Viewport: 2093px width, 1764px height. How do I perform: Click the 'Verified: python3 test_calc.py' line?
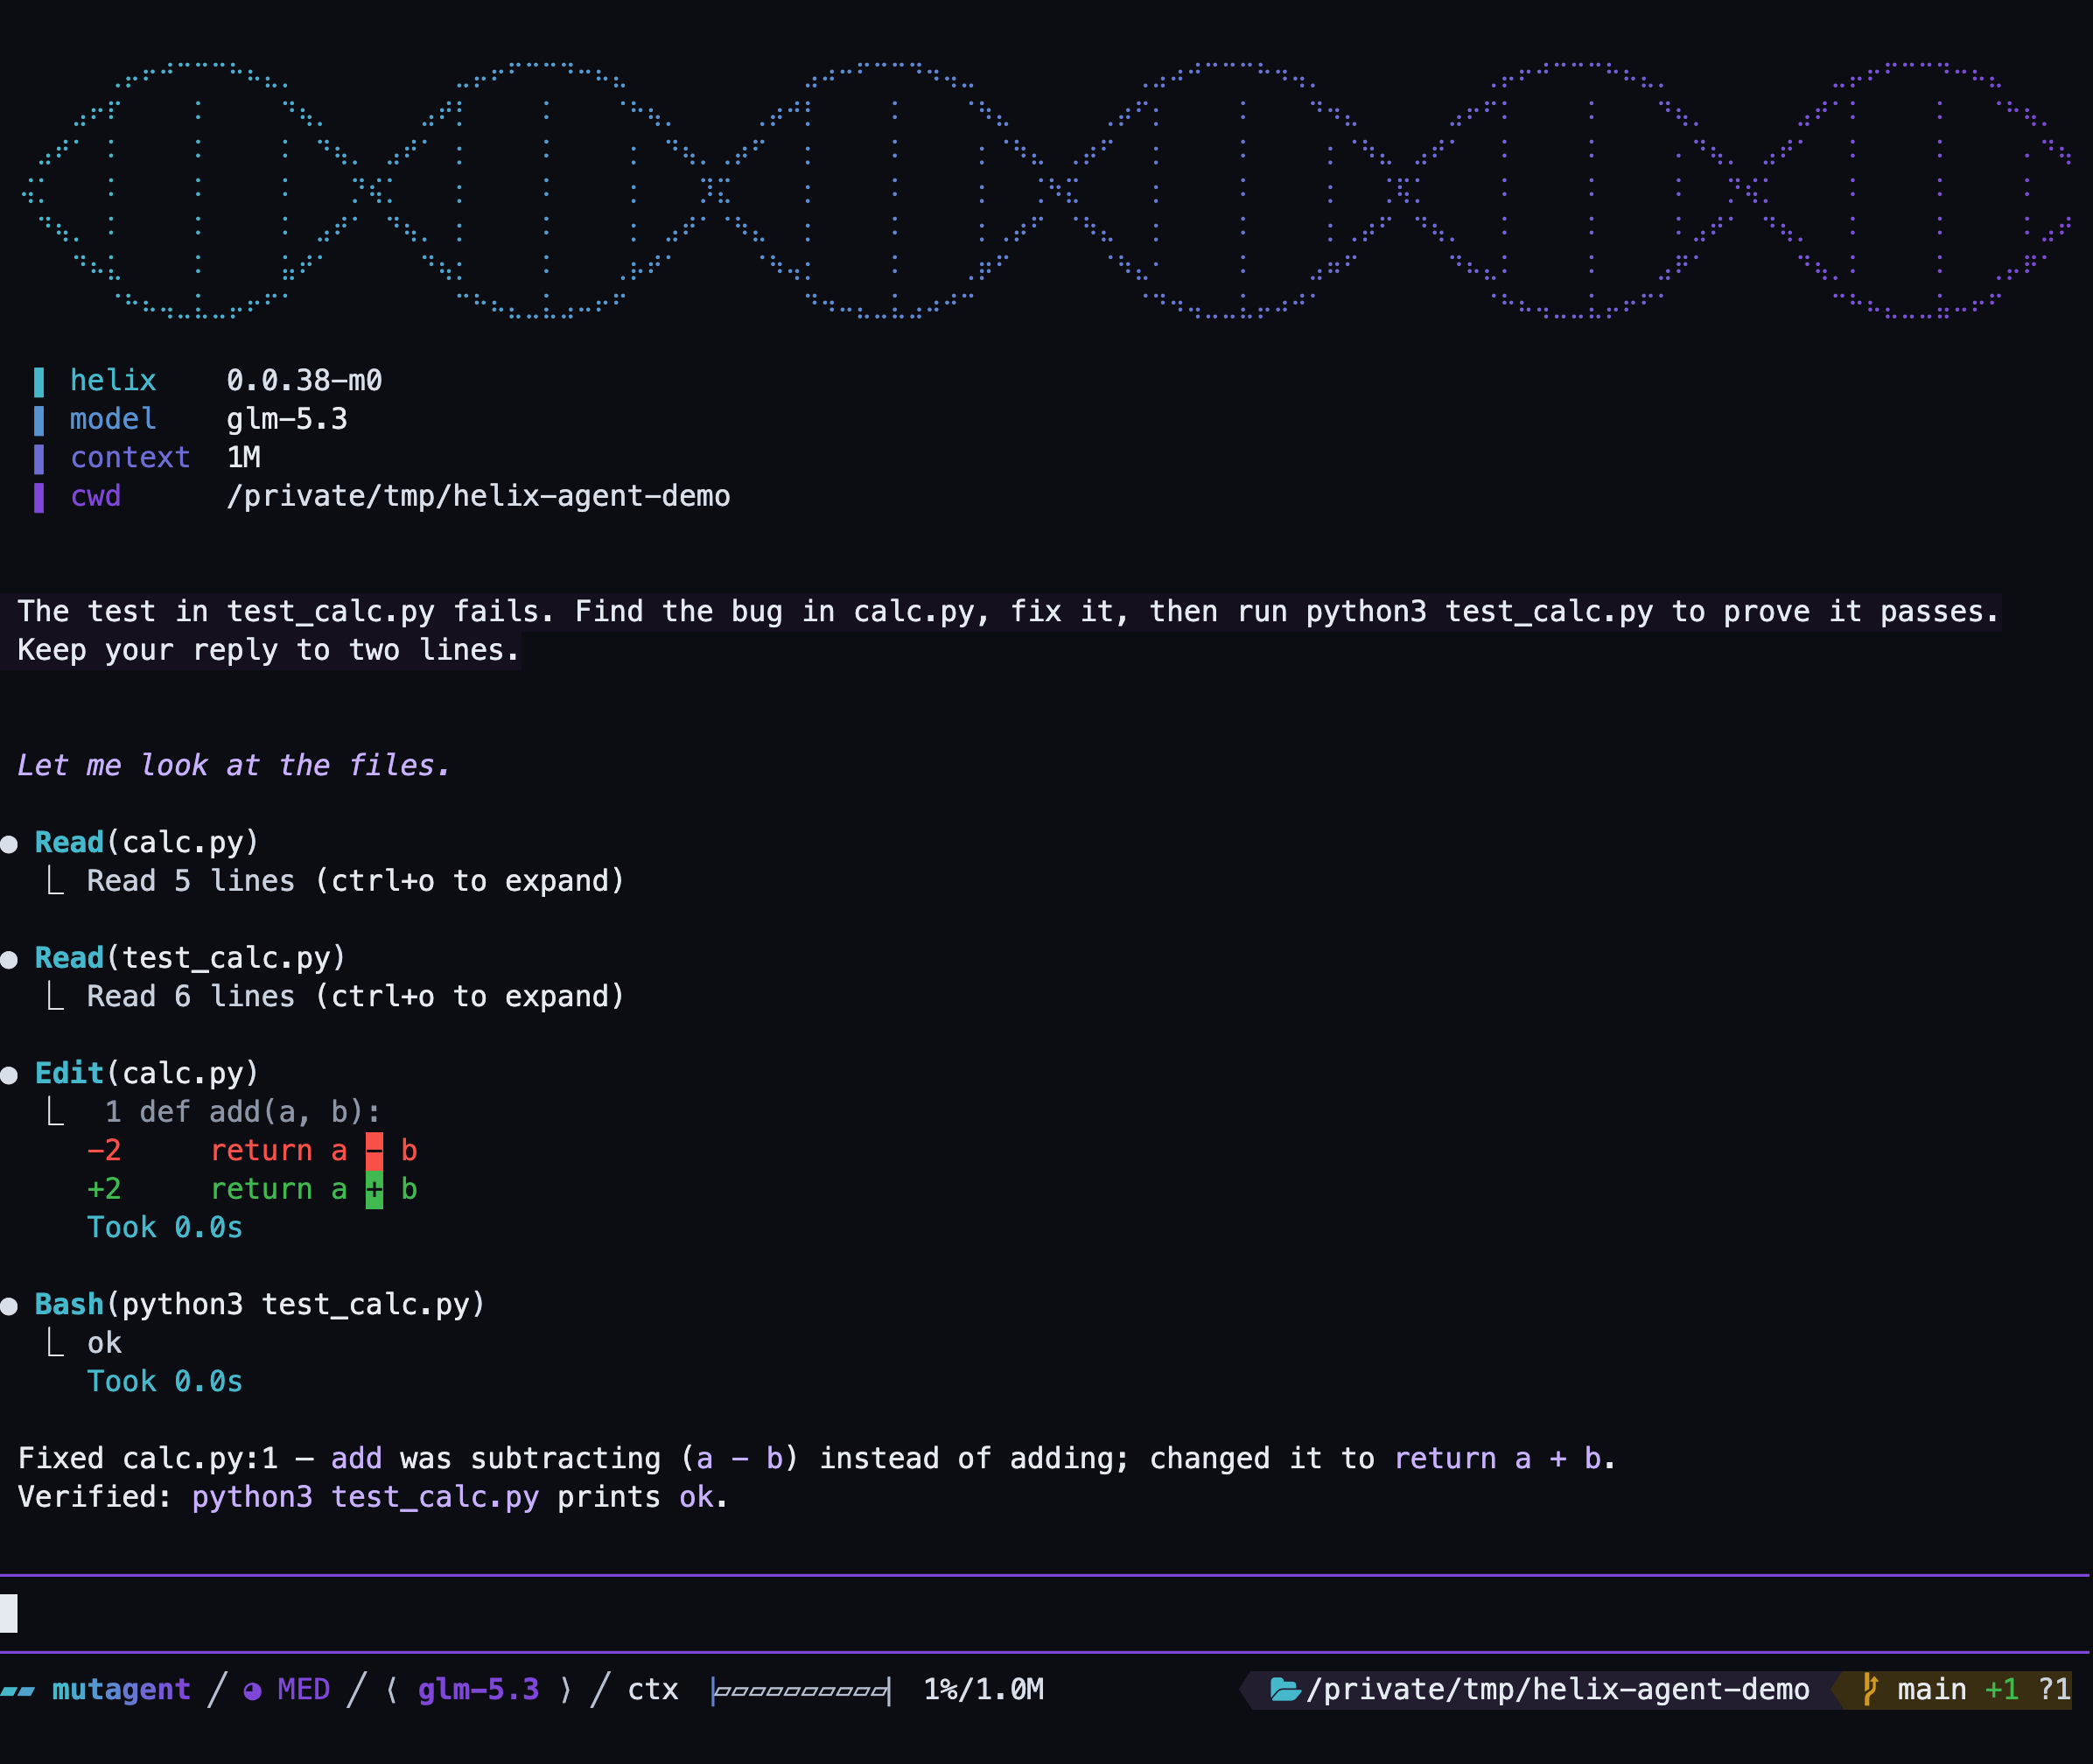373,1498
